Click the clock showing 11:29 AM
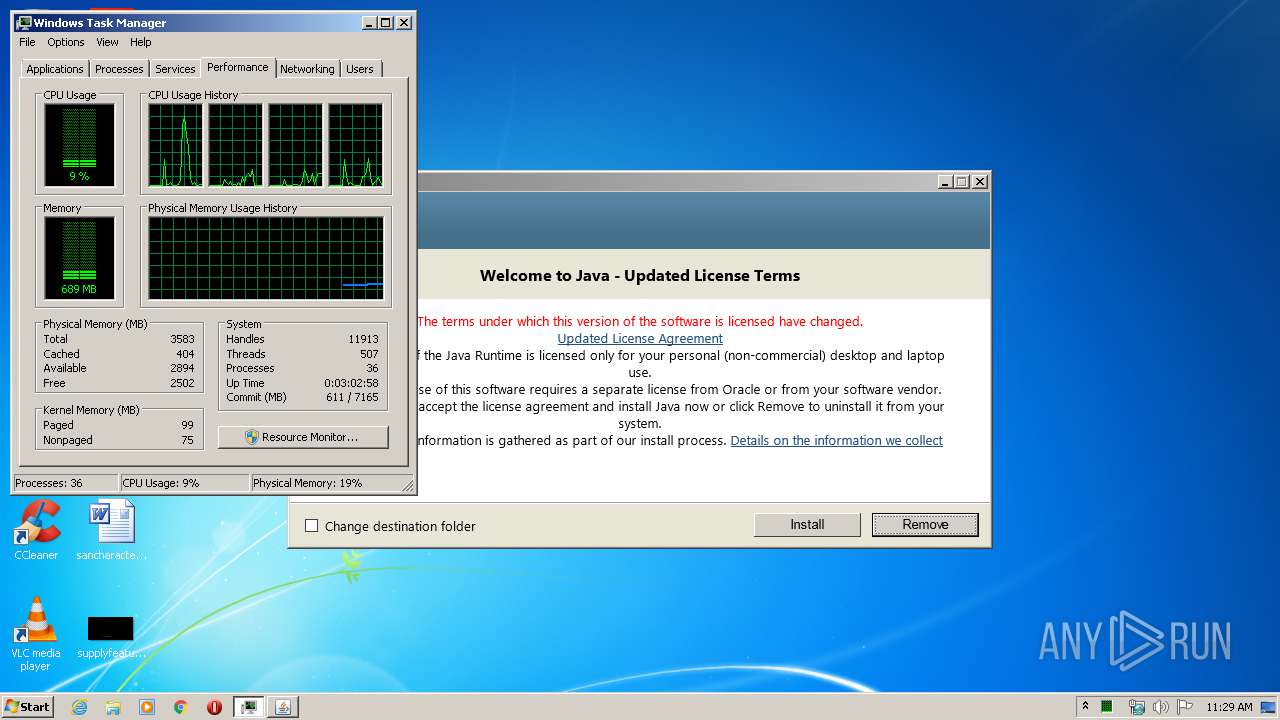Screen dimensions: 1280x720 1229,707
